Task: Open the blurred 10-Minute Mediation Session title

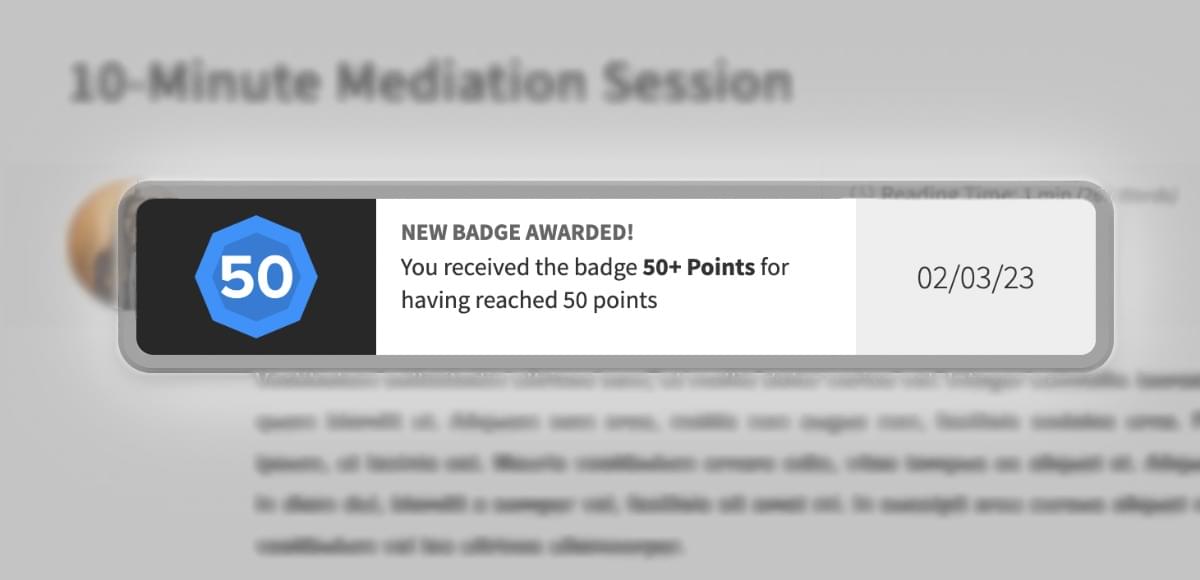Action: (431, 84)
